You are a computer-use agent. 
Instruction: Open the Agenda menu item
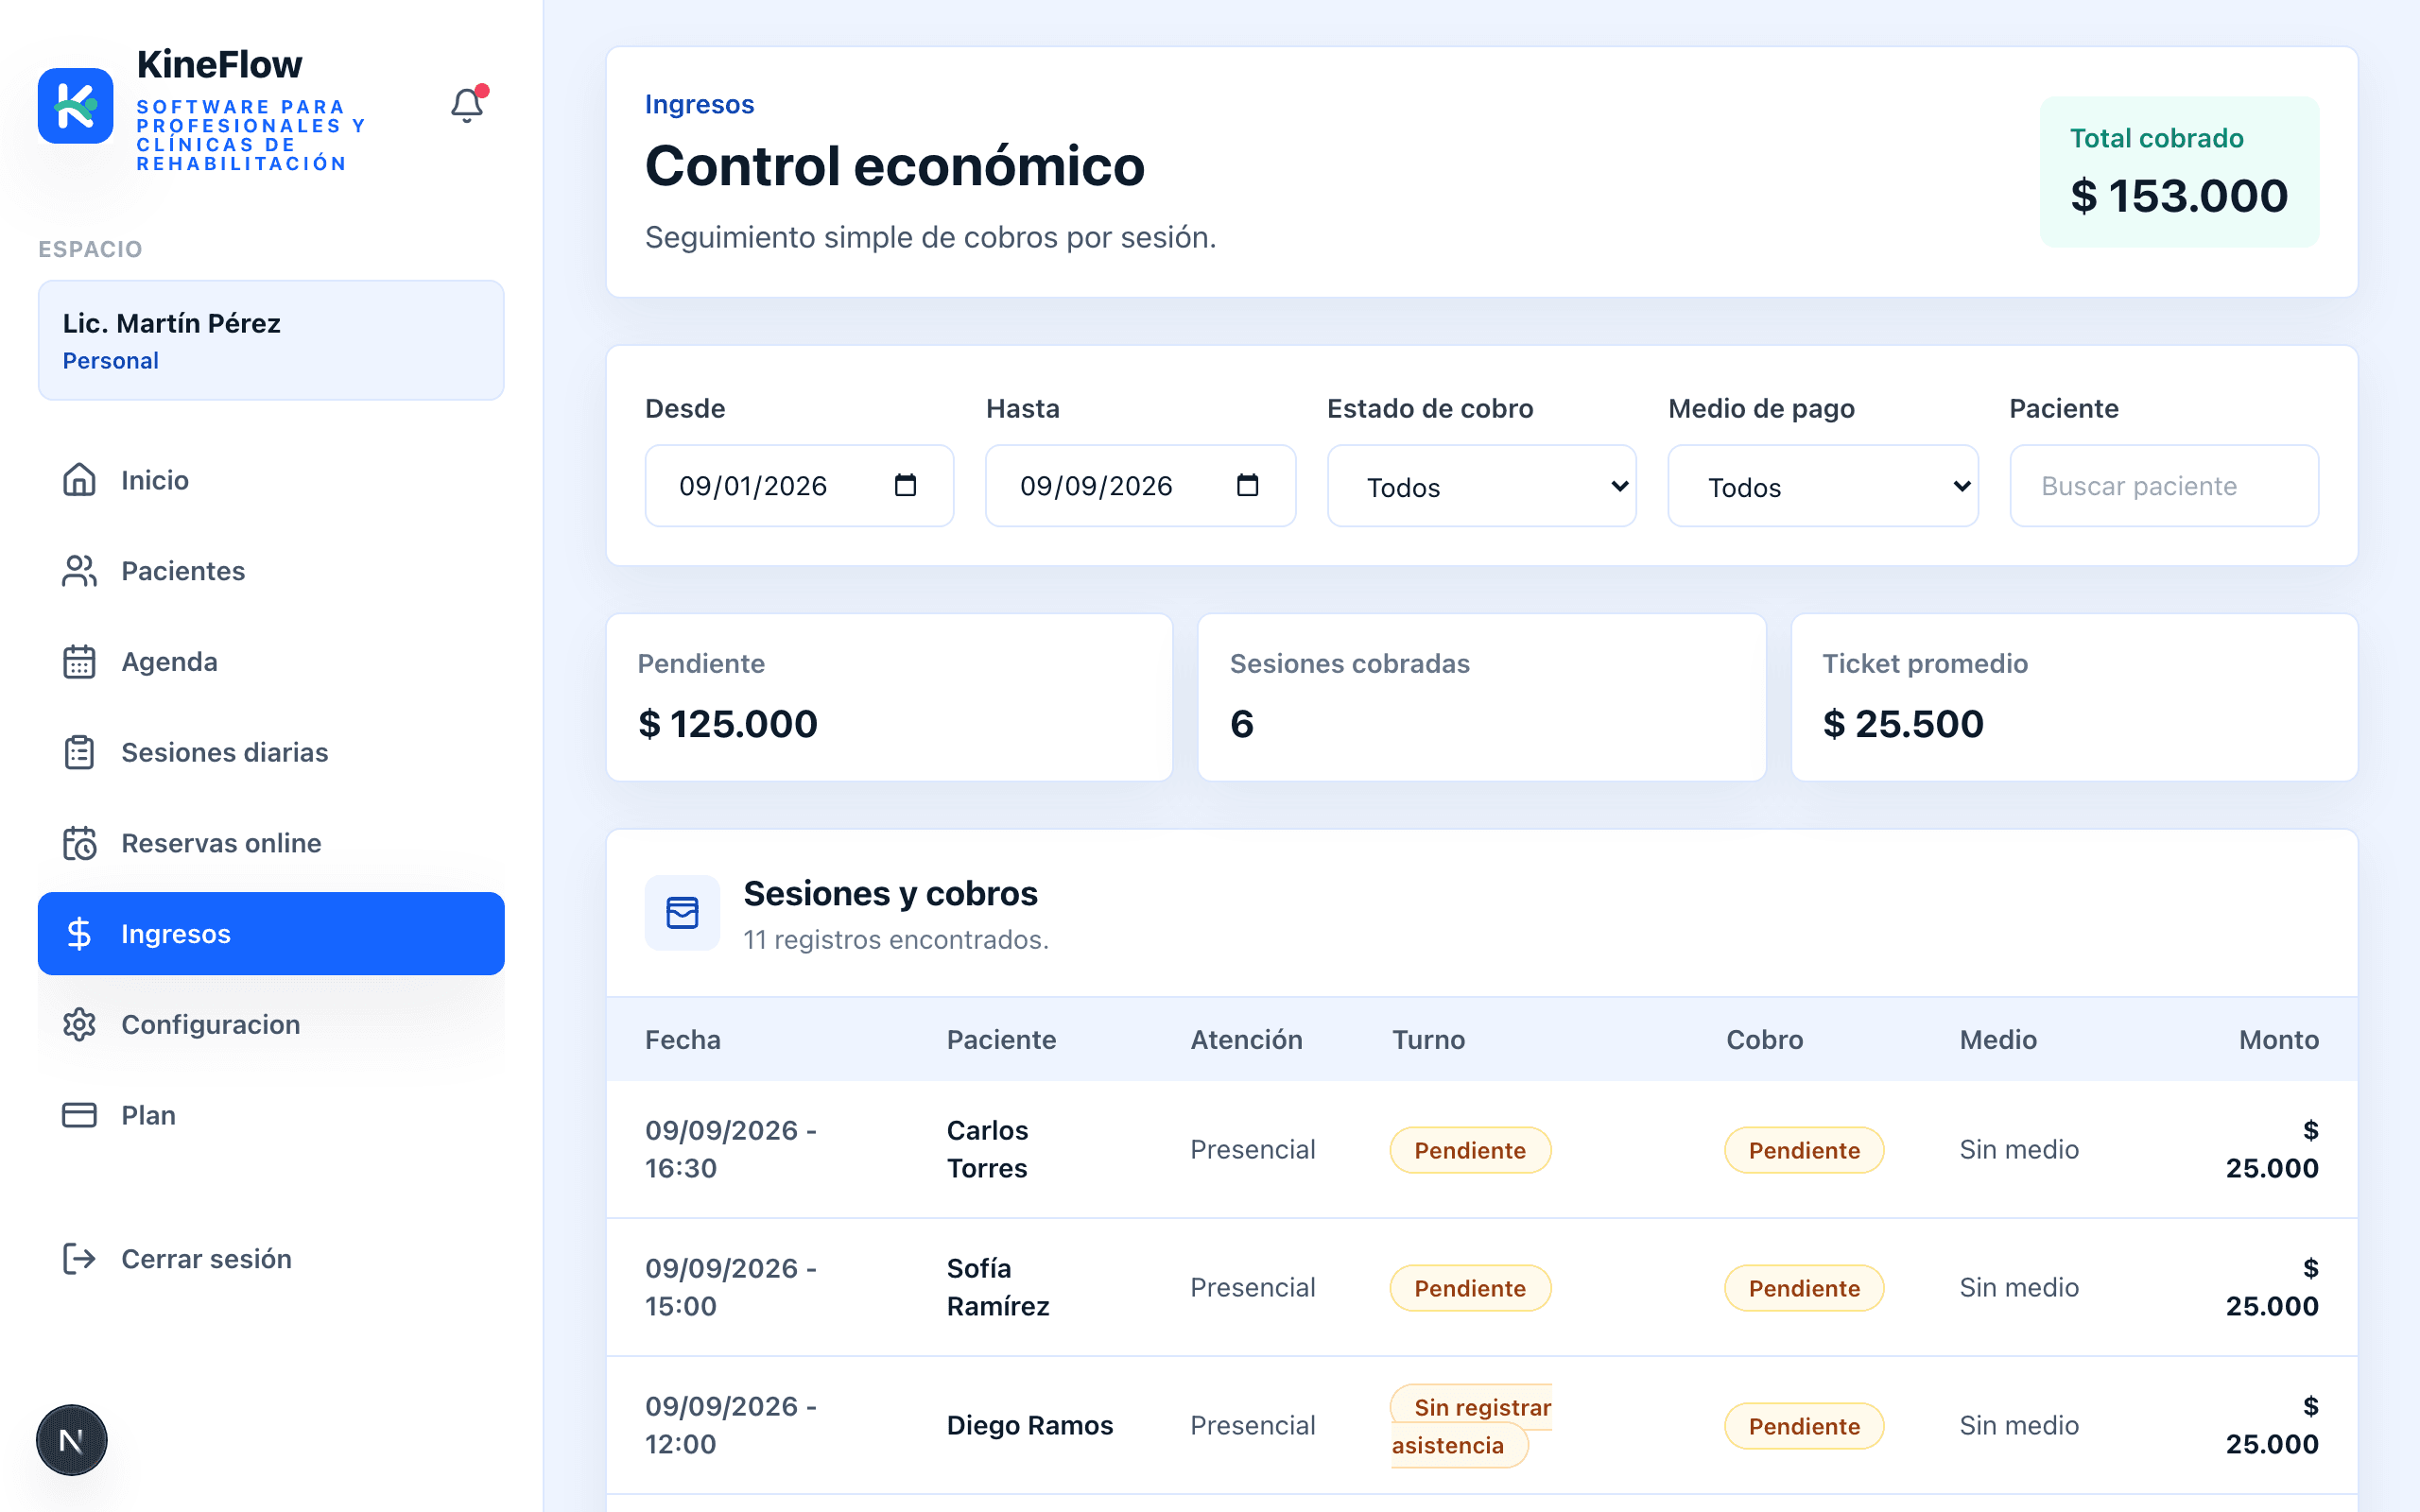pyautogui.click(x=169, y=662)
